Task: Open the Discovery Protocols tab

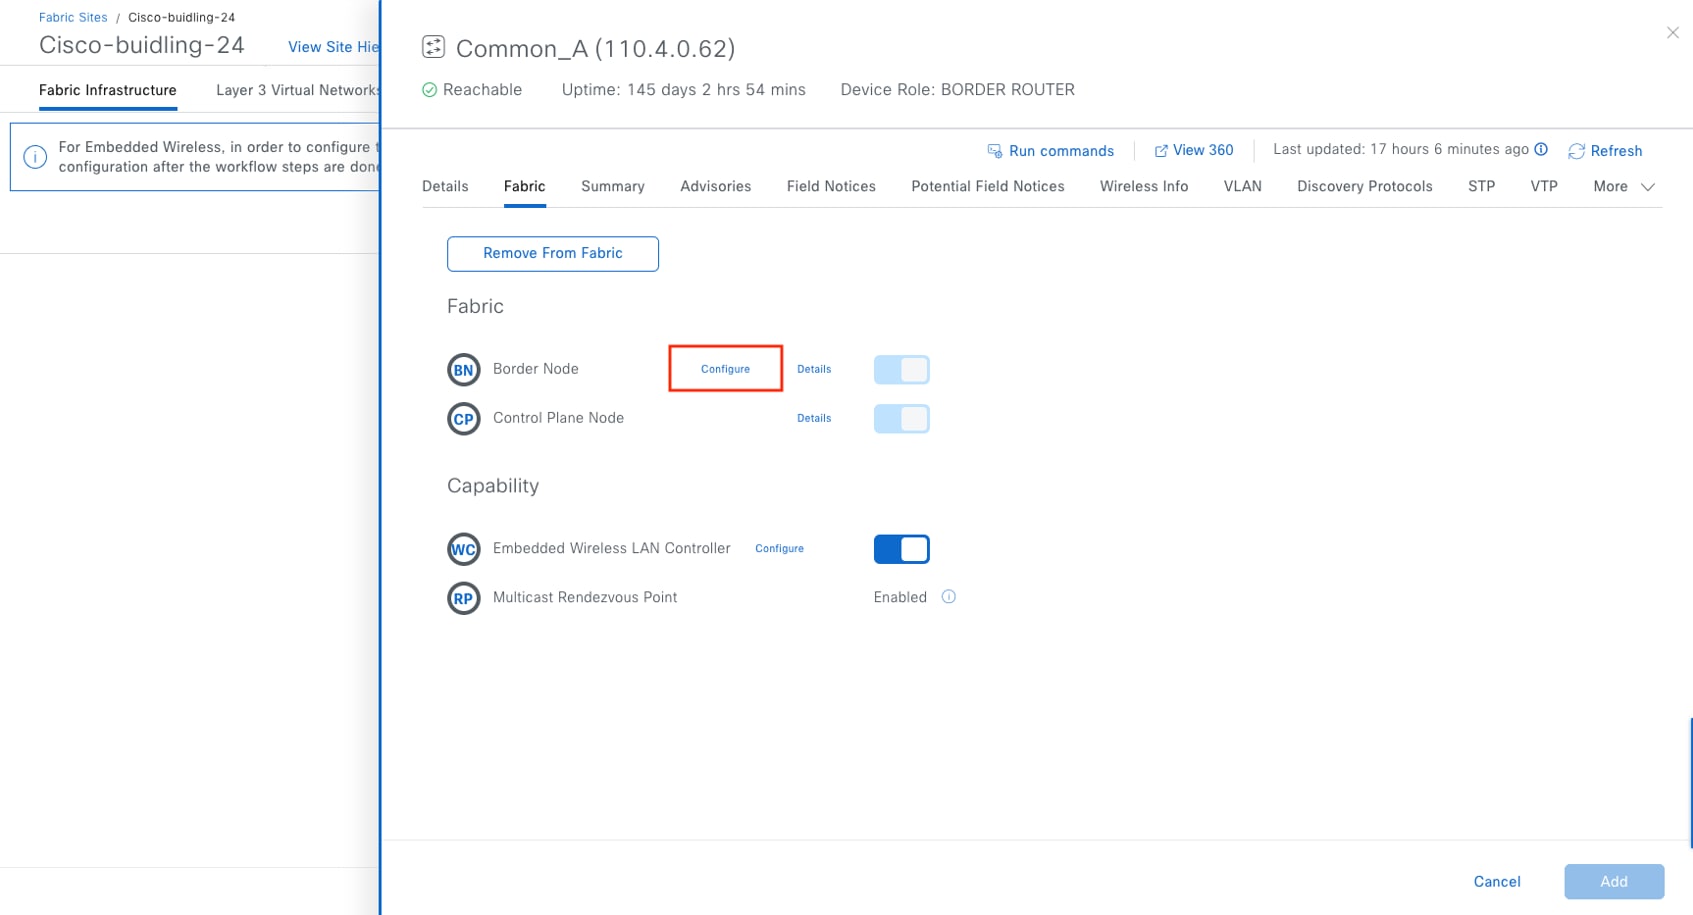Action: tap(1364, 186)
